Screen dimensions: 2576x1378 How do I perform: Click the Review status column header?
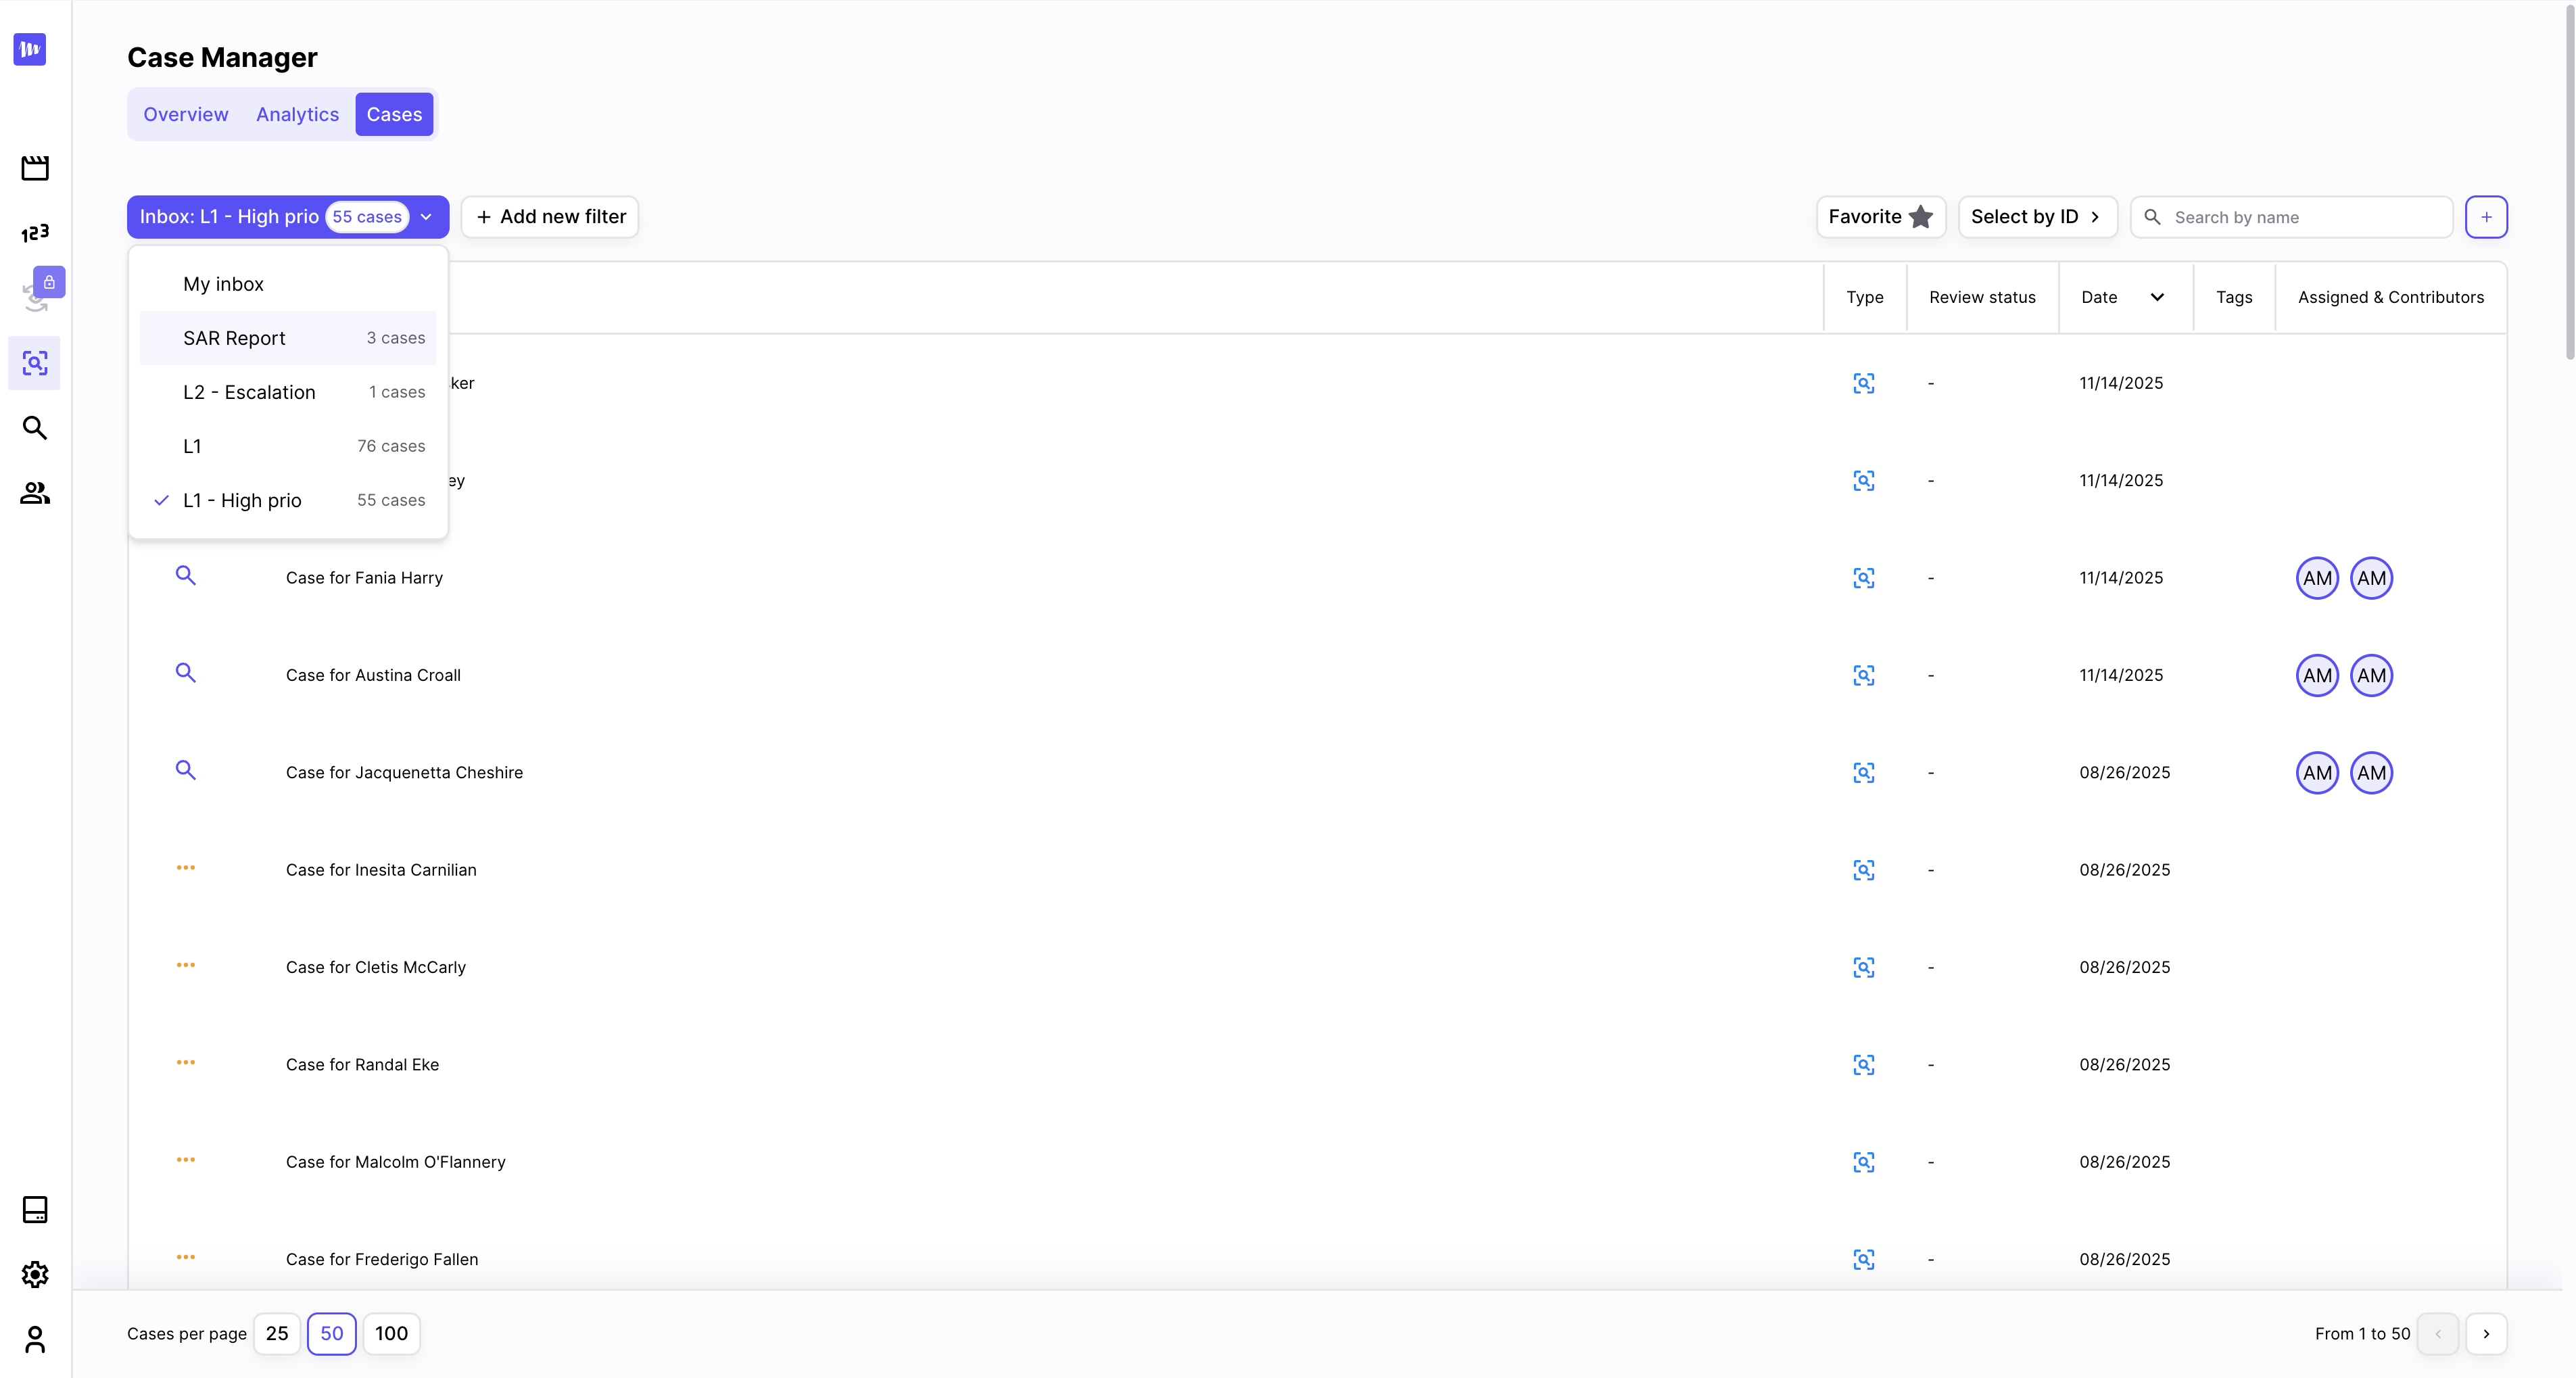[1982, 297]
